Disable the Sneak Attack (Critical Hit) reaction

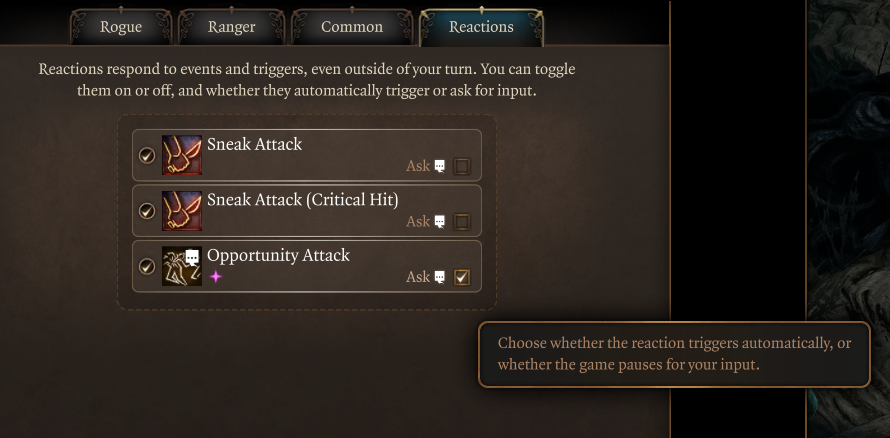pyautogui.click(x=147, y=211)
